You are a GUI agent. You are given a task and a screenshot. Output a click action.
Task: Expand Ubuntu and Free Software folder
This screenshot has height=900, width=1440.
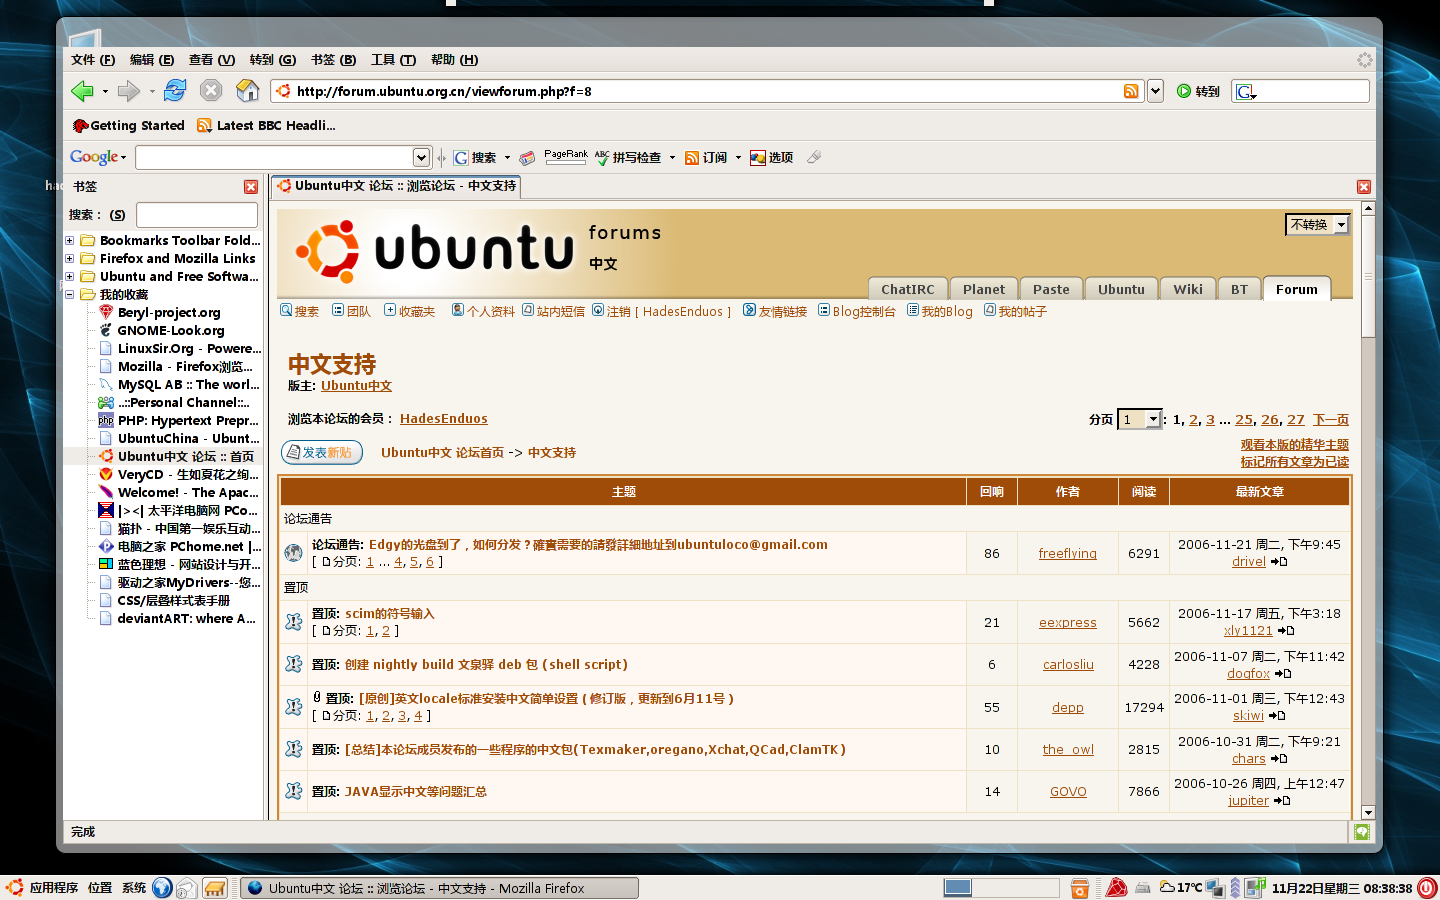pos(70,277)
